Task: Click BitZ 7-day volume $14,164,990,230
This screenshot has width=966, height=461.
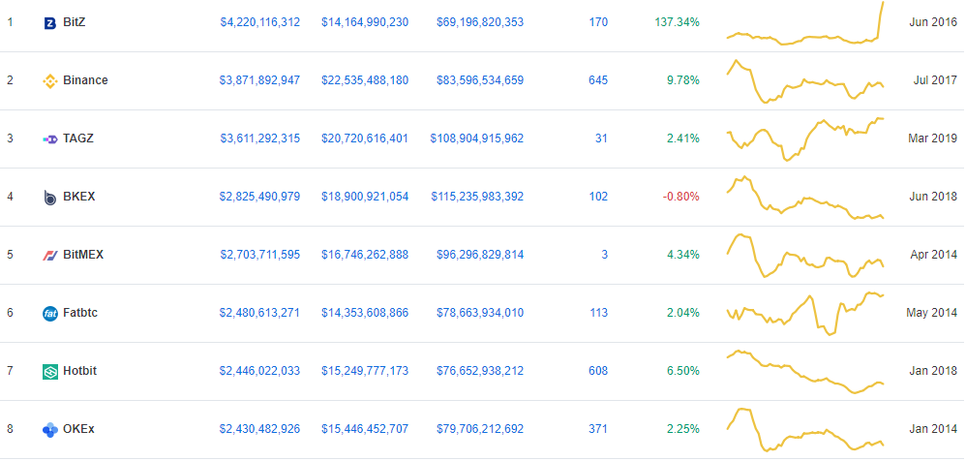Action: [x=365, y=22]
